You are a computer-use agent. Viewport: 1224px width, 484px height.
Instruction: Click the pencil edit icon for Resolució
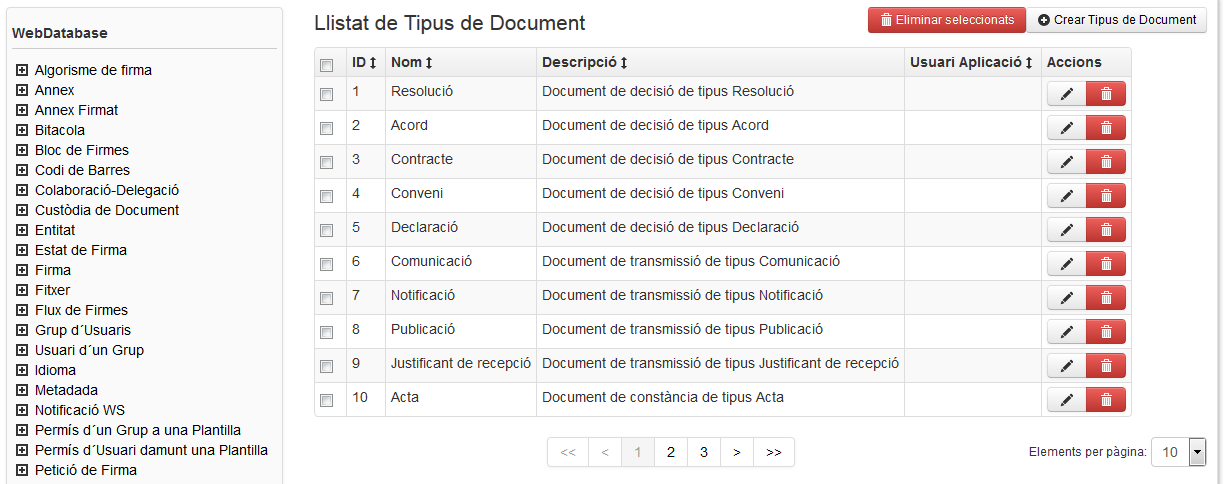(x=1067, y=94)
